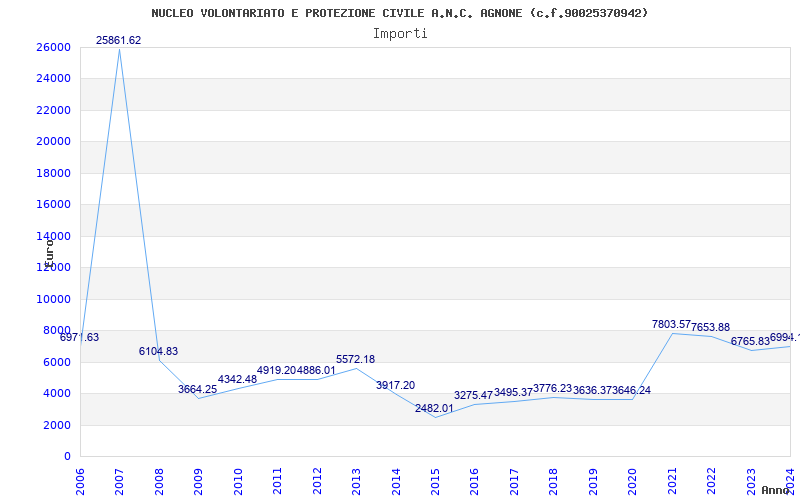The width and height of the screenshot is (800, 500).
Task: Select the 2010 x-axis year label
Action: 238,481
